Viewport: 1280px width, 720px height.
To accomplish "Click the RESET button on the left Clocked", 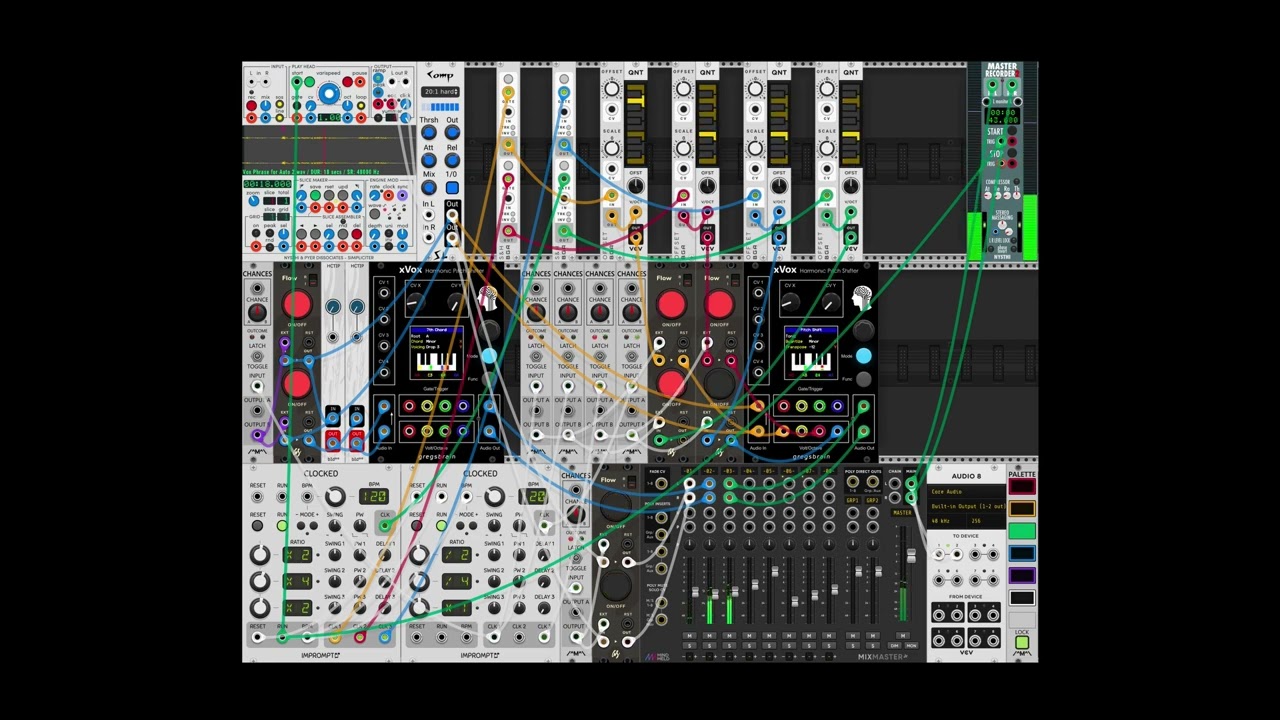I will click(257, 525).
